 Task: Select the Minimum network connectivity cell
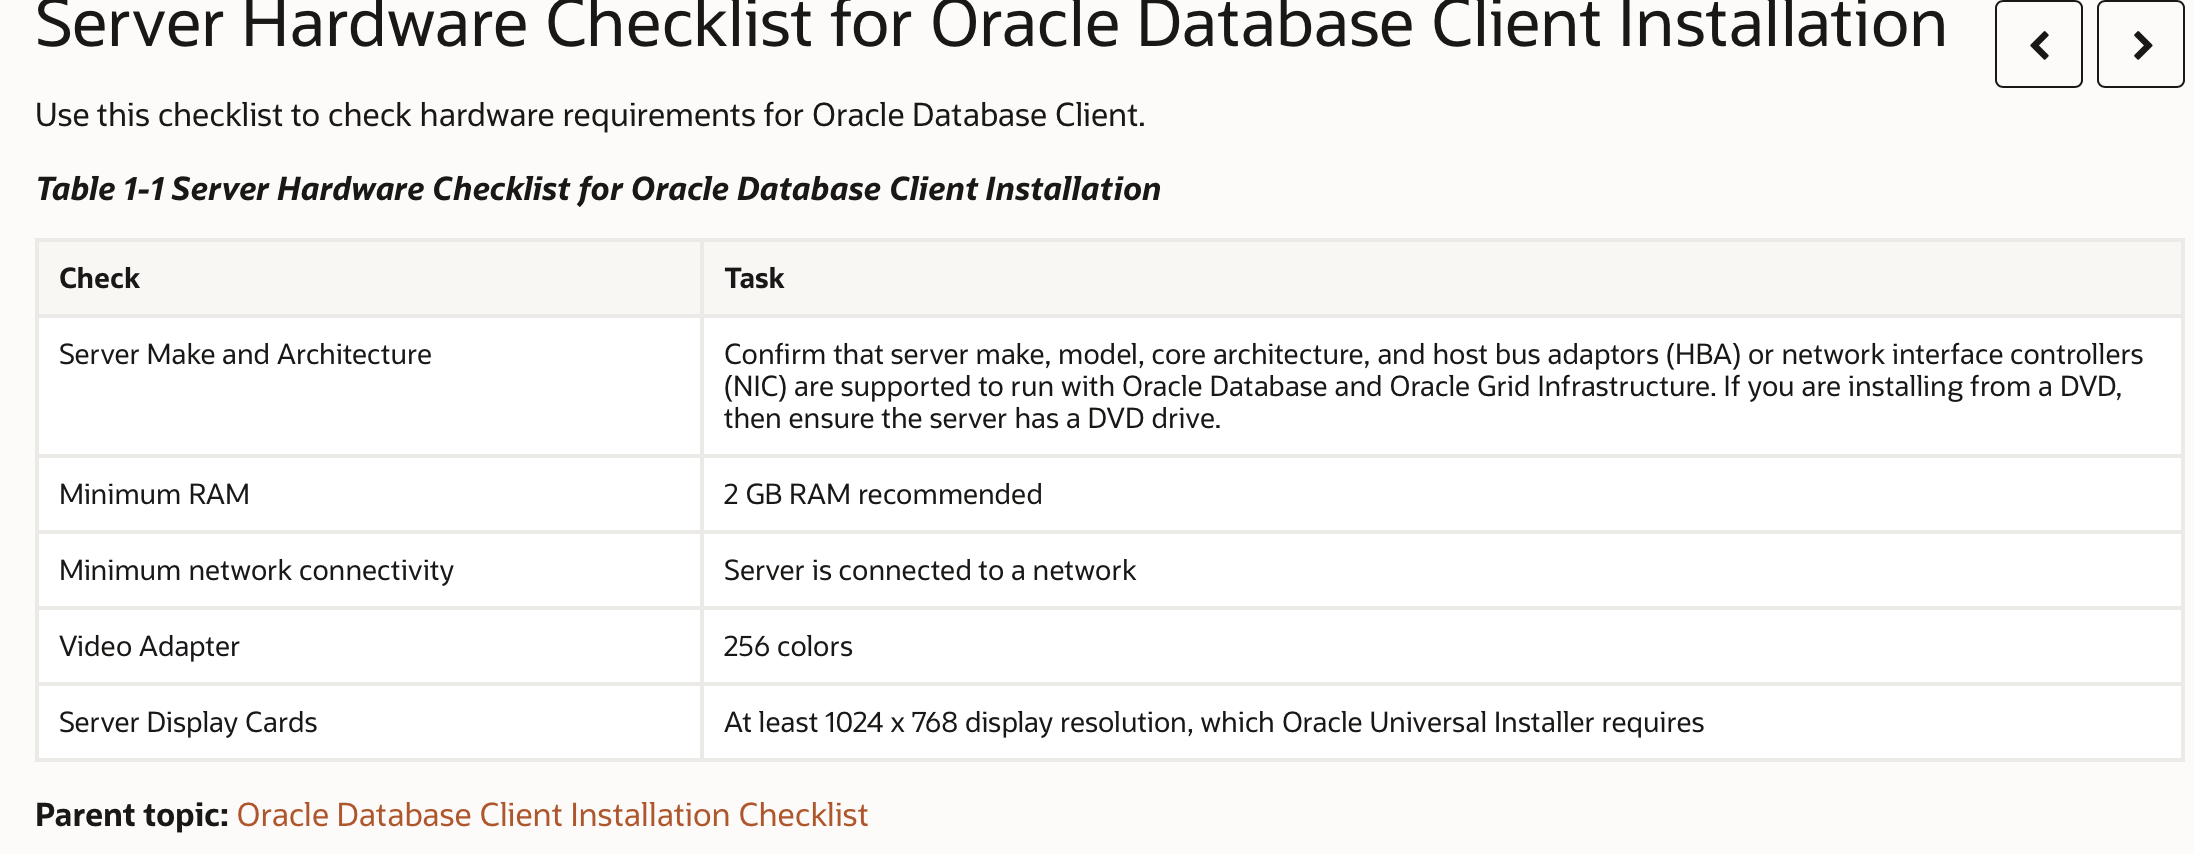click(x=256, y=570)
